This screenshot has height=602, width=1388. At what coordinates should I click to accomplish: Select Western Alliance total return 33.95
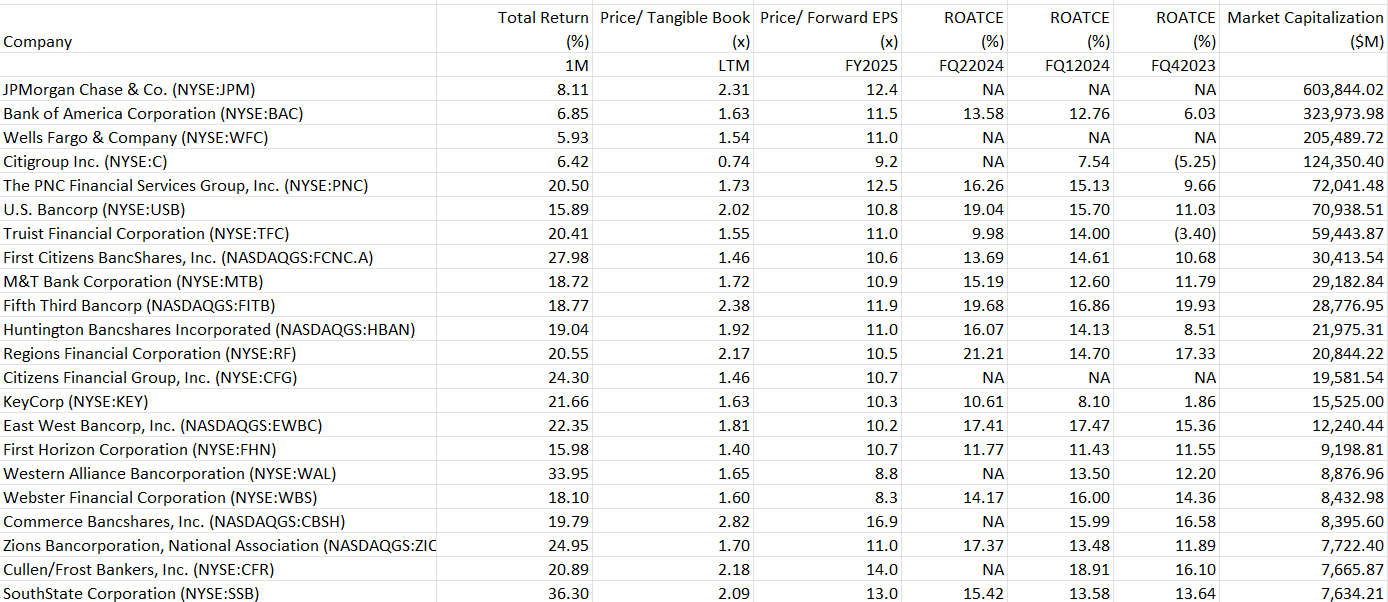coord(514,473)
